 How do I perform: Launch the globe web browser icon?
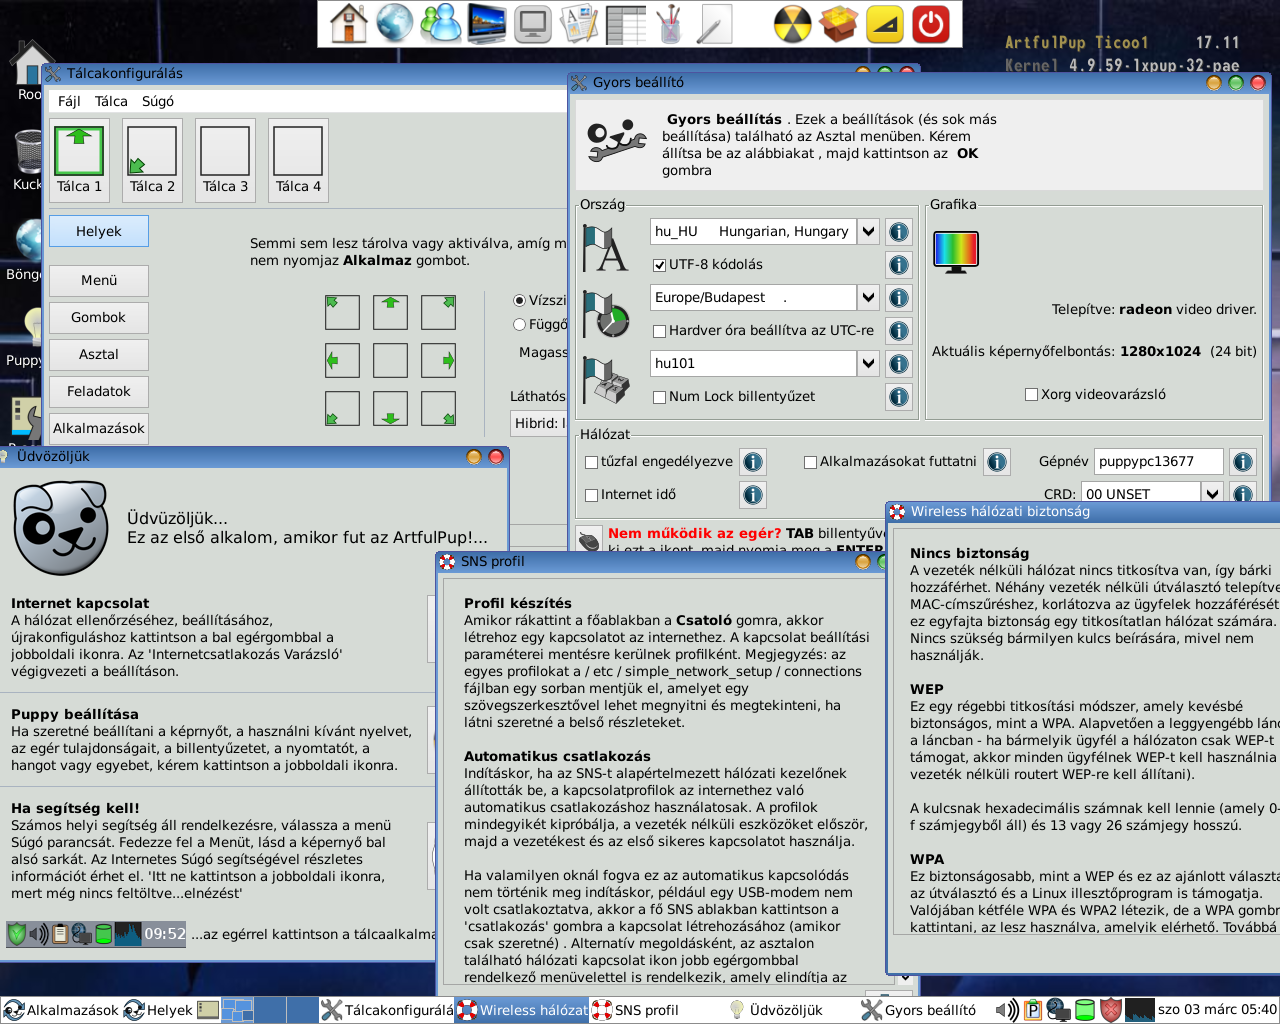pyautogui.click(x=395, y=23)
